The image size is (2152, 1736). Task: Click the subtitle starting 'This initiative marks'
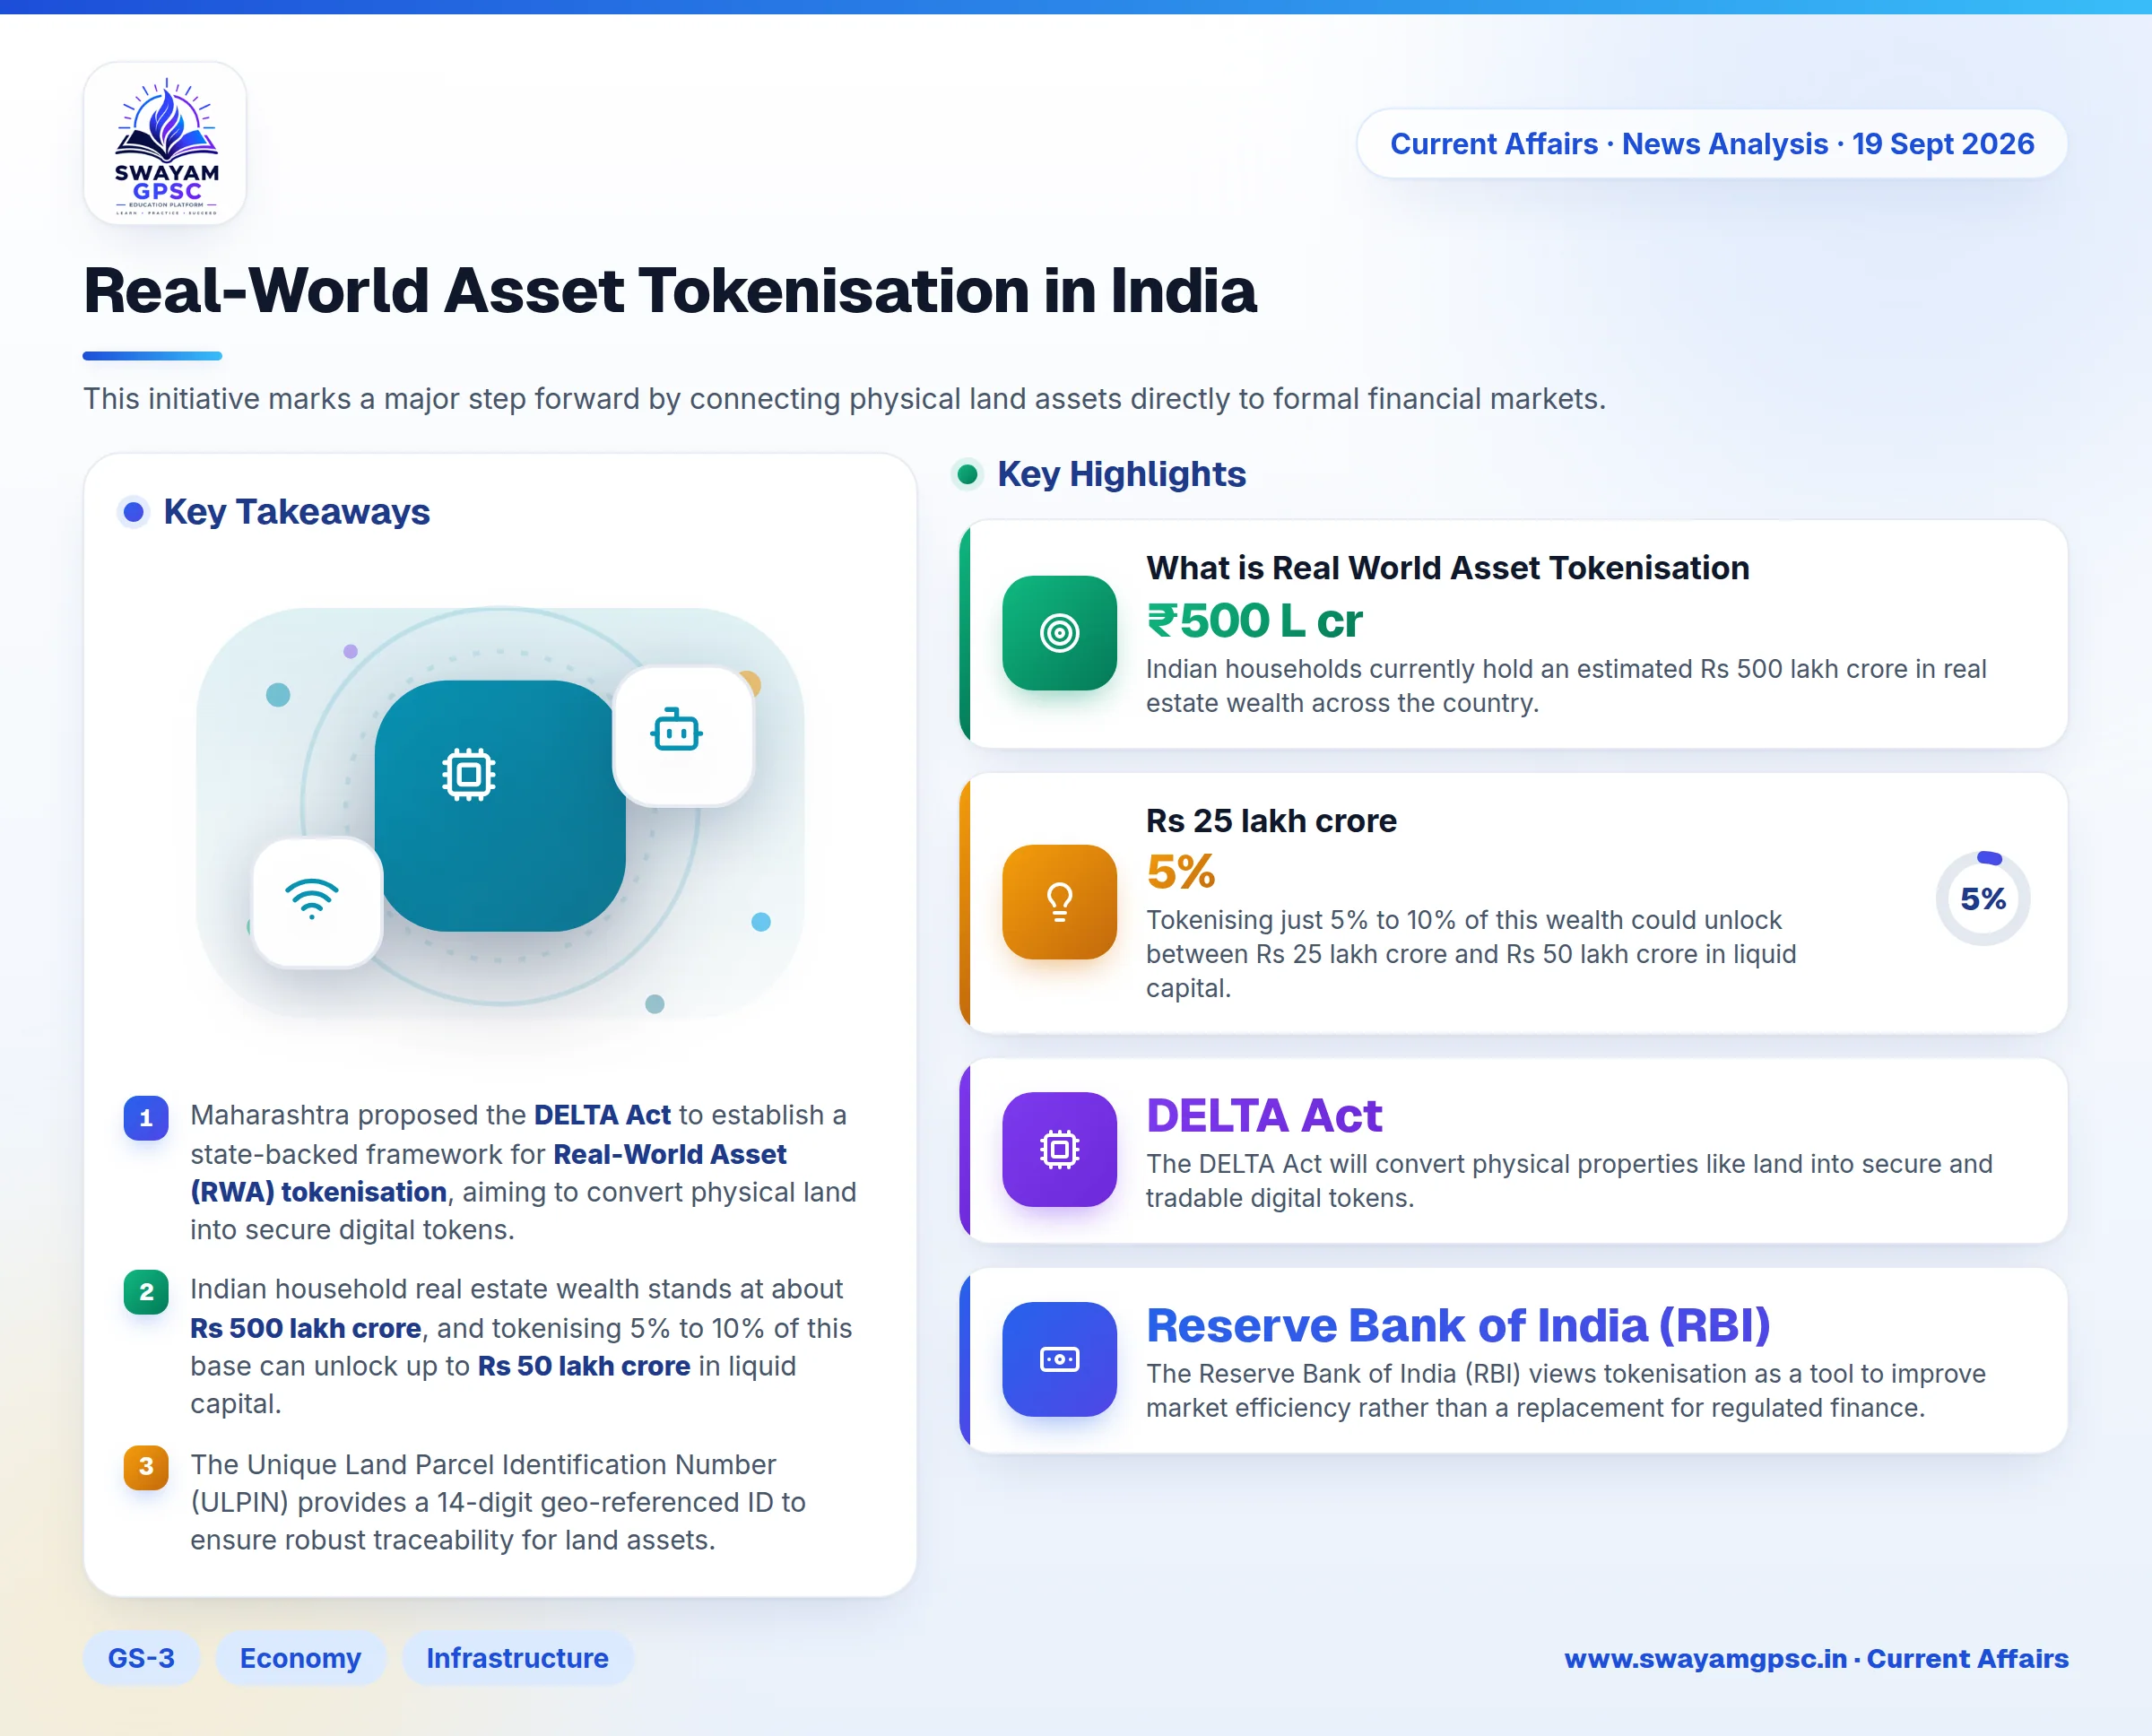pos(844,399)
